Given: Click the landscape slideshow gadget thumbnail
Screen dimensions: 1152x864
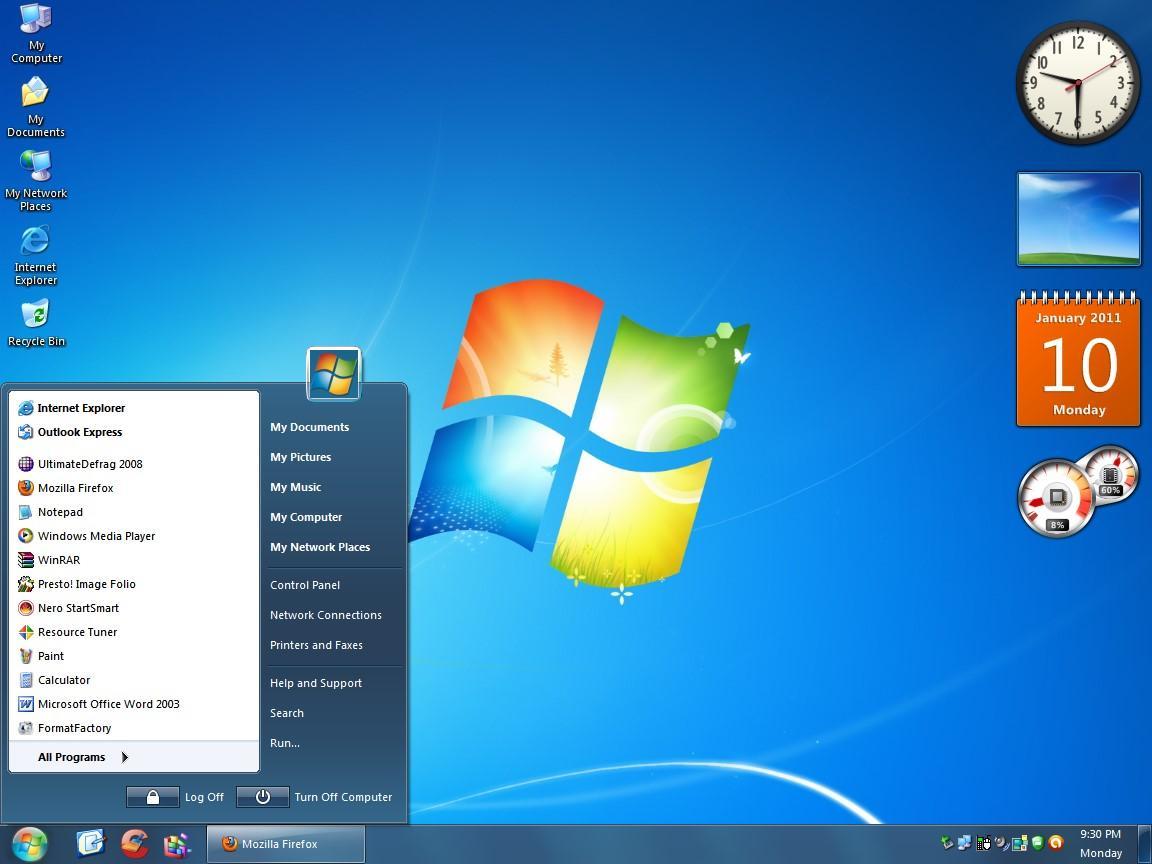Looking at the screenshot, I should [x=1078, y=219].
